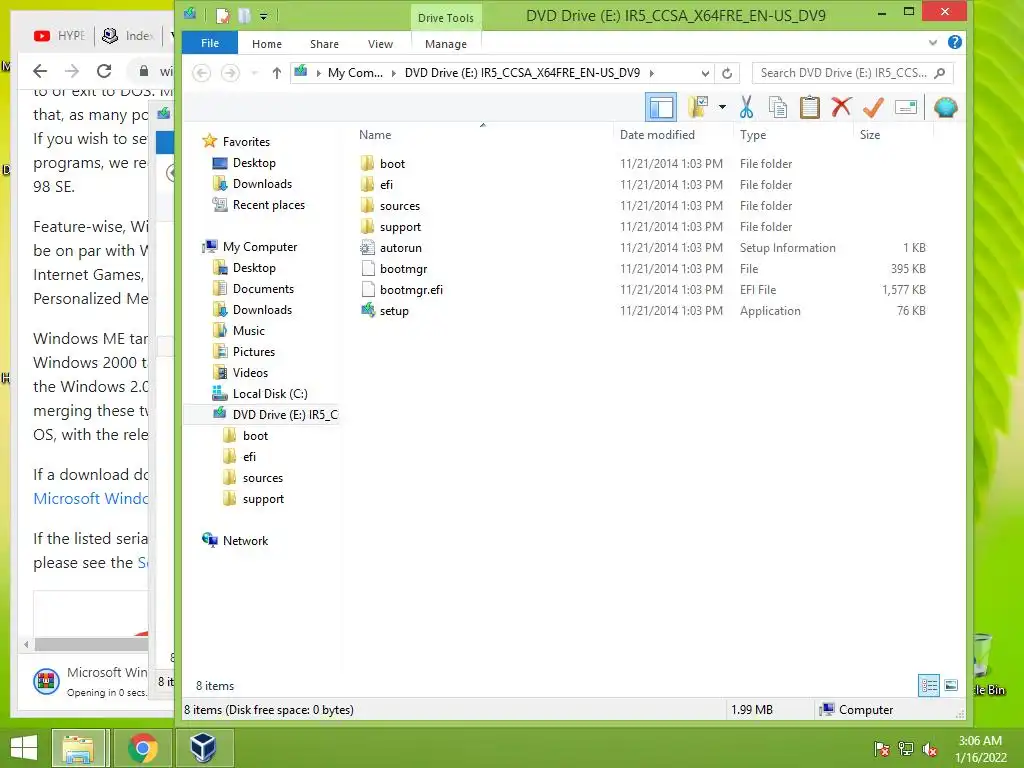Select the support folder in file list
Image resolution: width=1024 pixels, height=768 pixels.
[x=400, y=227]
